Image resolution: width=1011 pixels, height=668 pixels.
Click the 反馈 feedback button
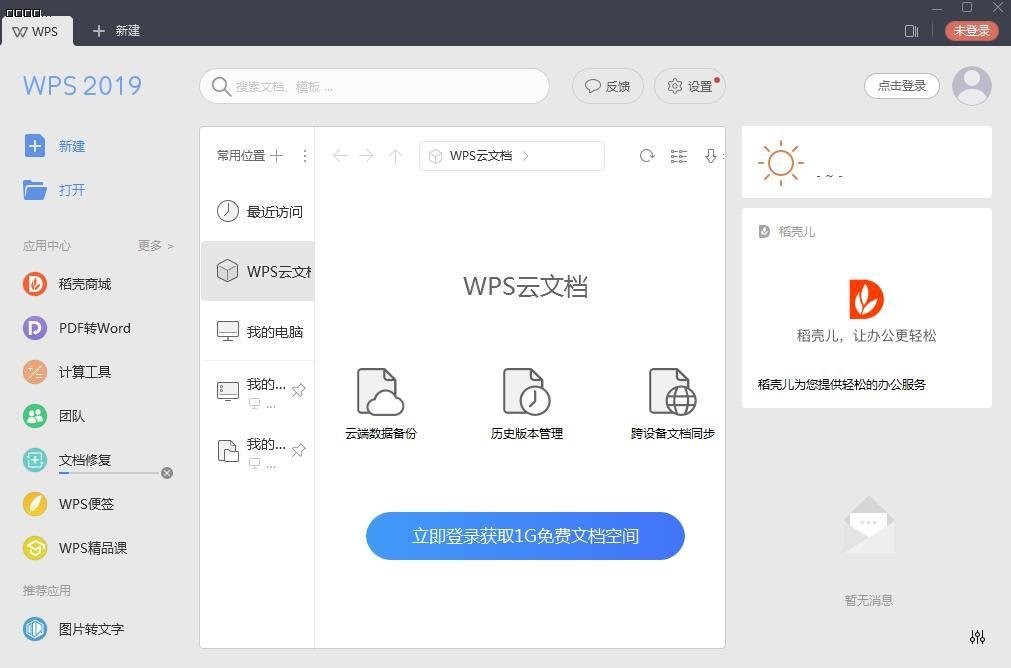click(x=607, y=86)
